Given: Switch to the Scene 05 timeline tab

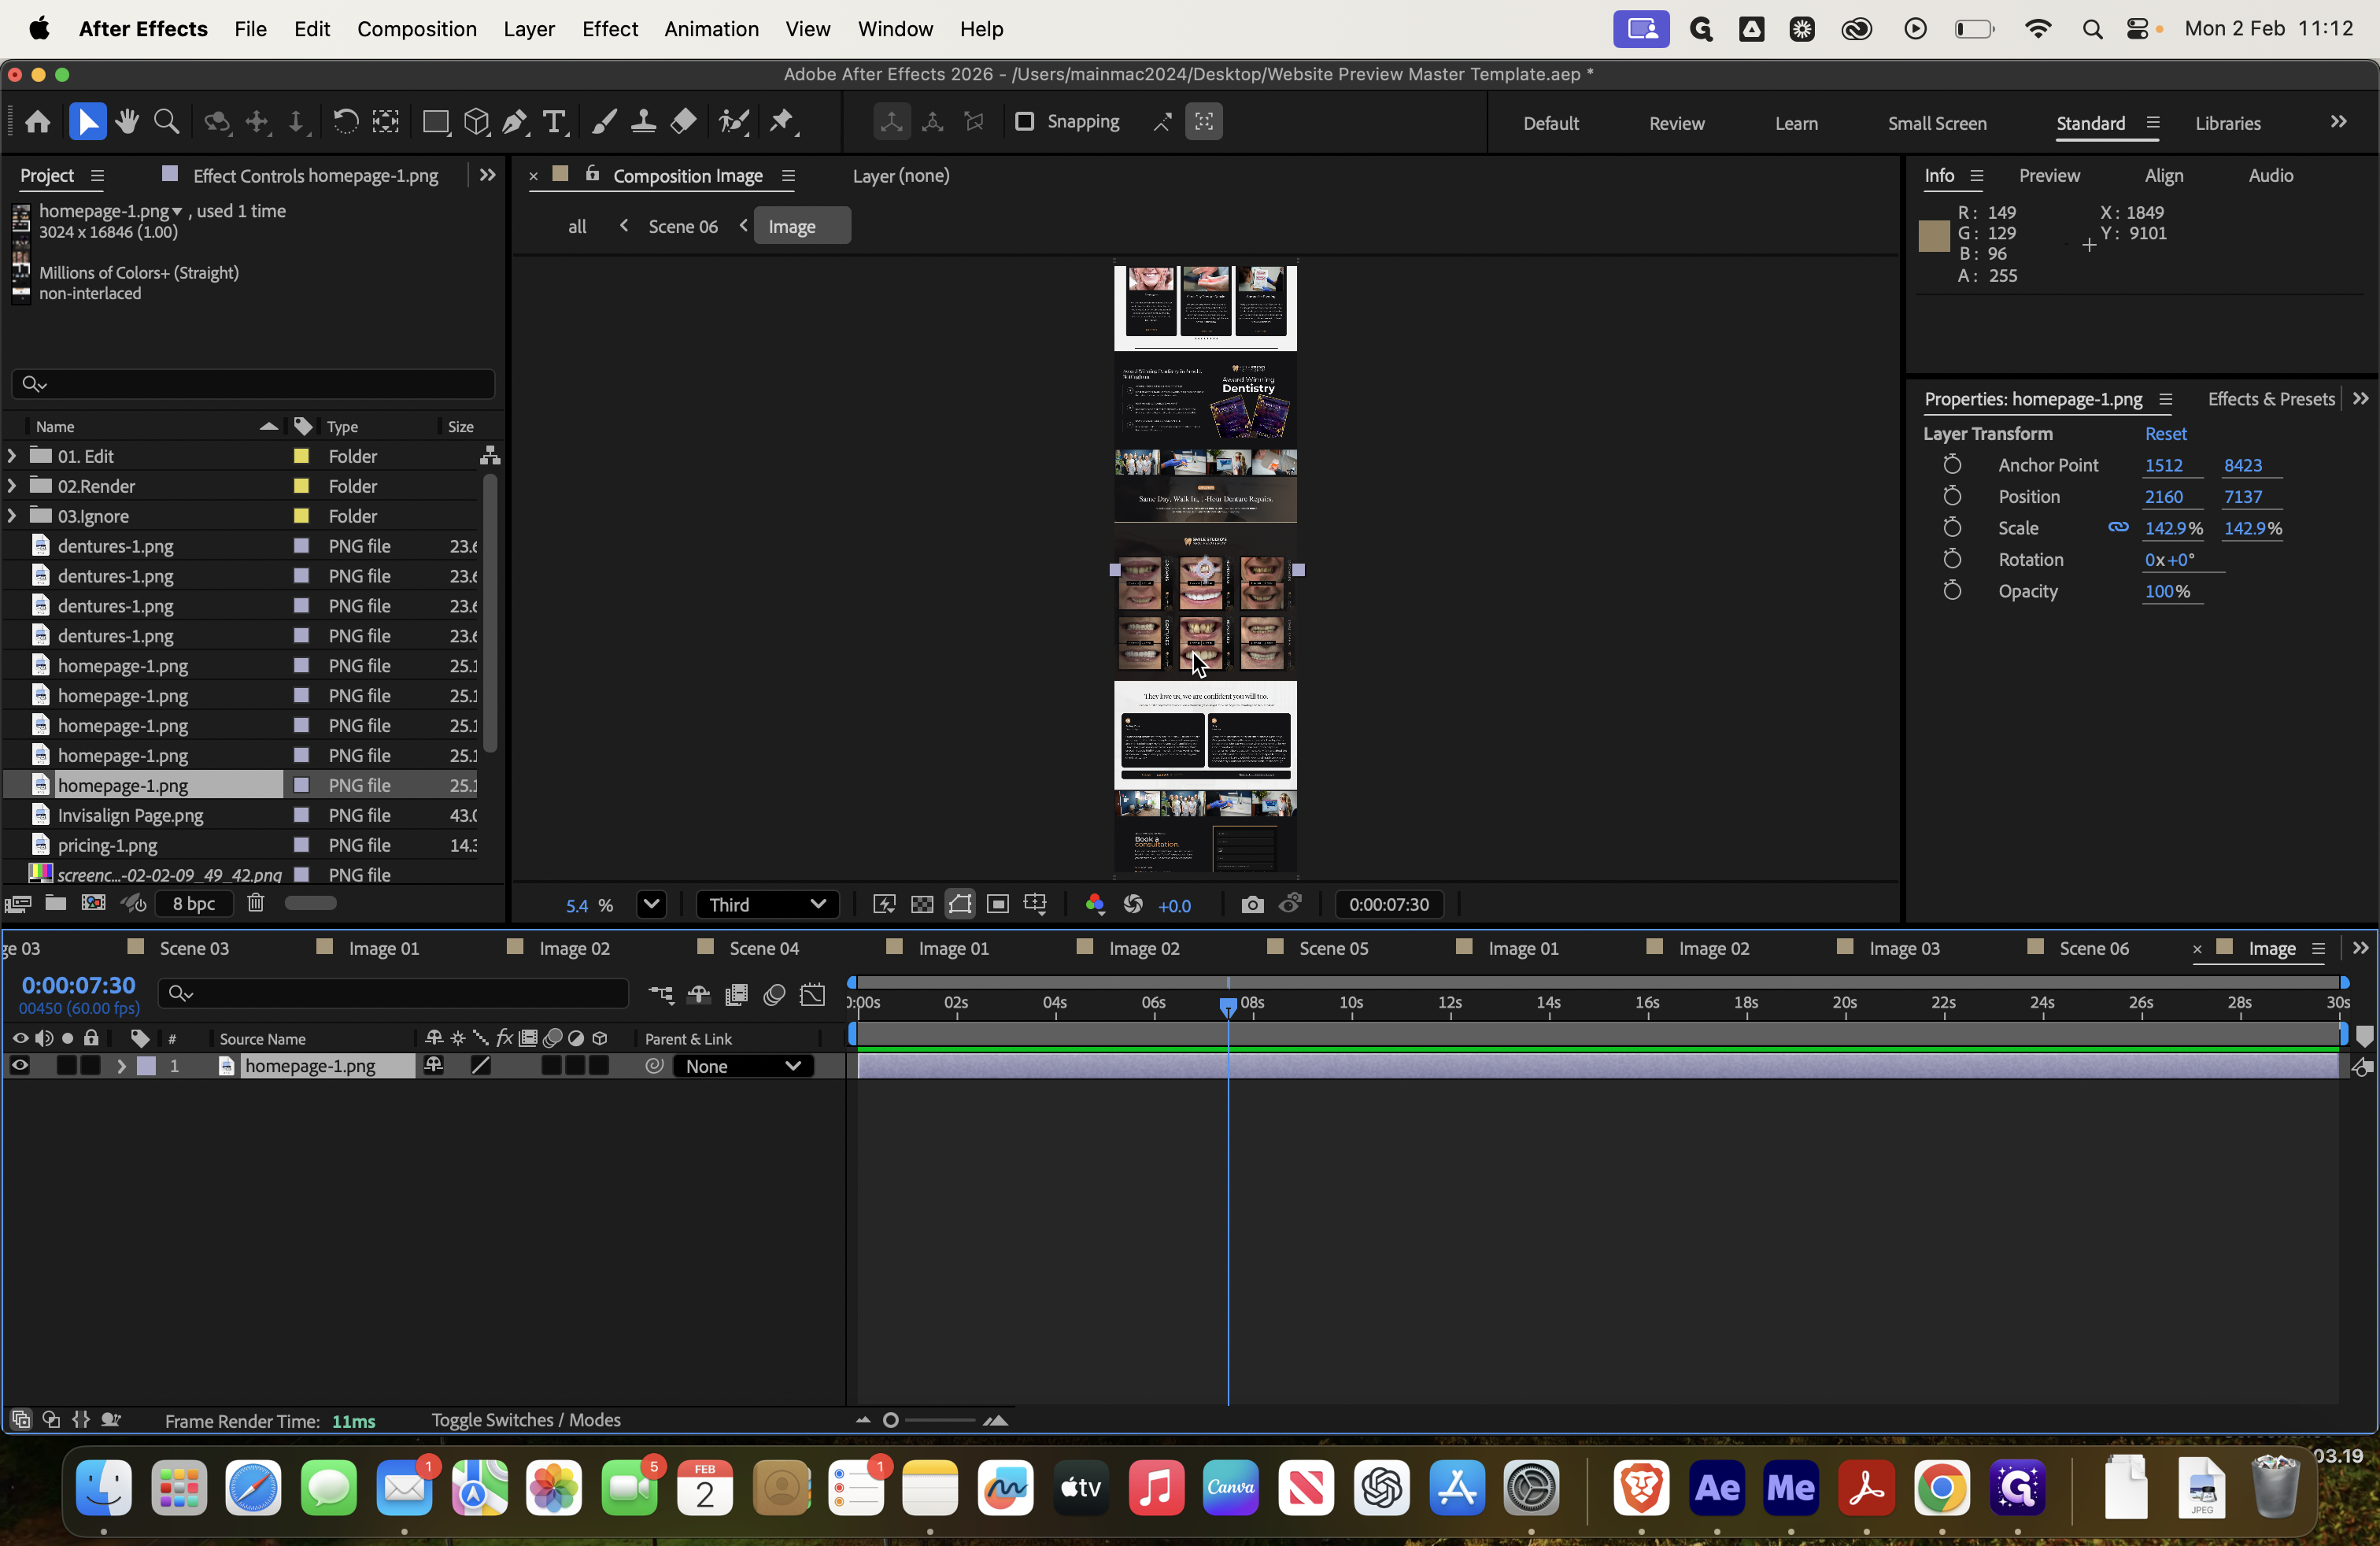Looking at the screenshot, I should point(1333,948).
